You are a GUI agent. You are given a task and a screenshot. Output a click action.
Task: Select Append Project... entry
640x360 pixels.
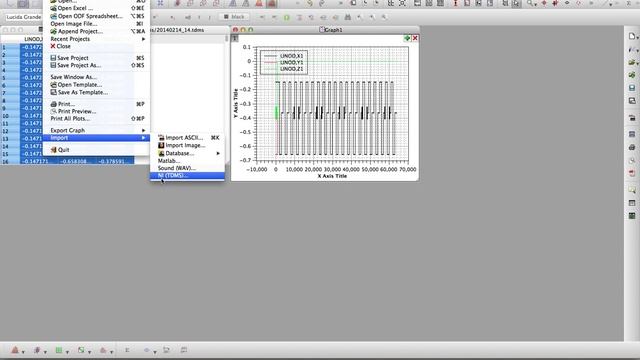pos(97,31)
